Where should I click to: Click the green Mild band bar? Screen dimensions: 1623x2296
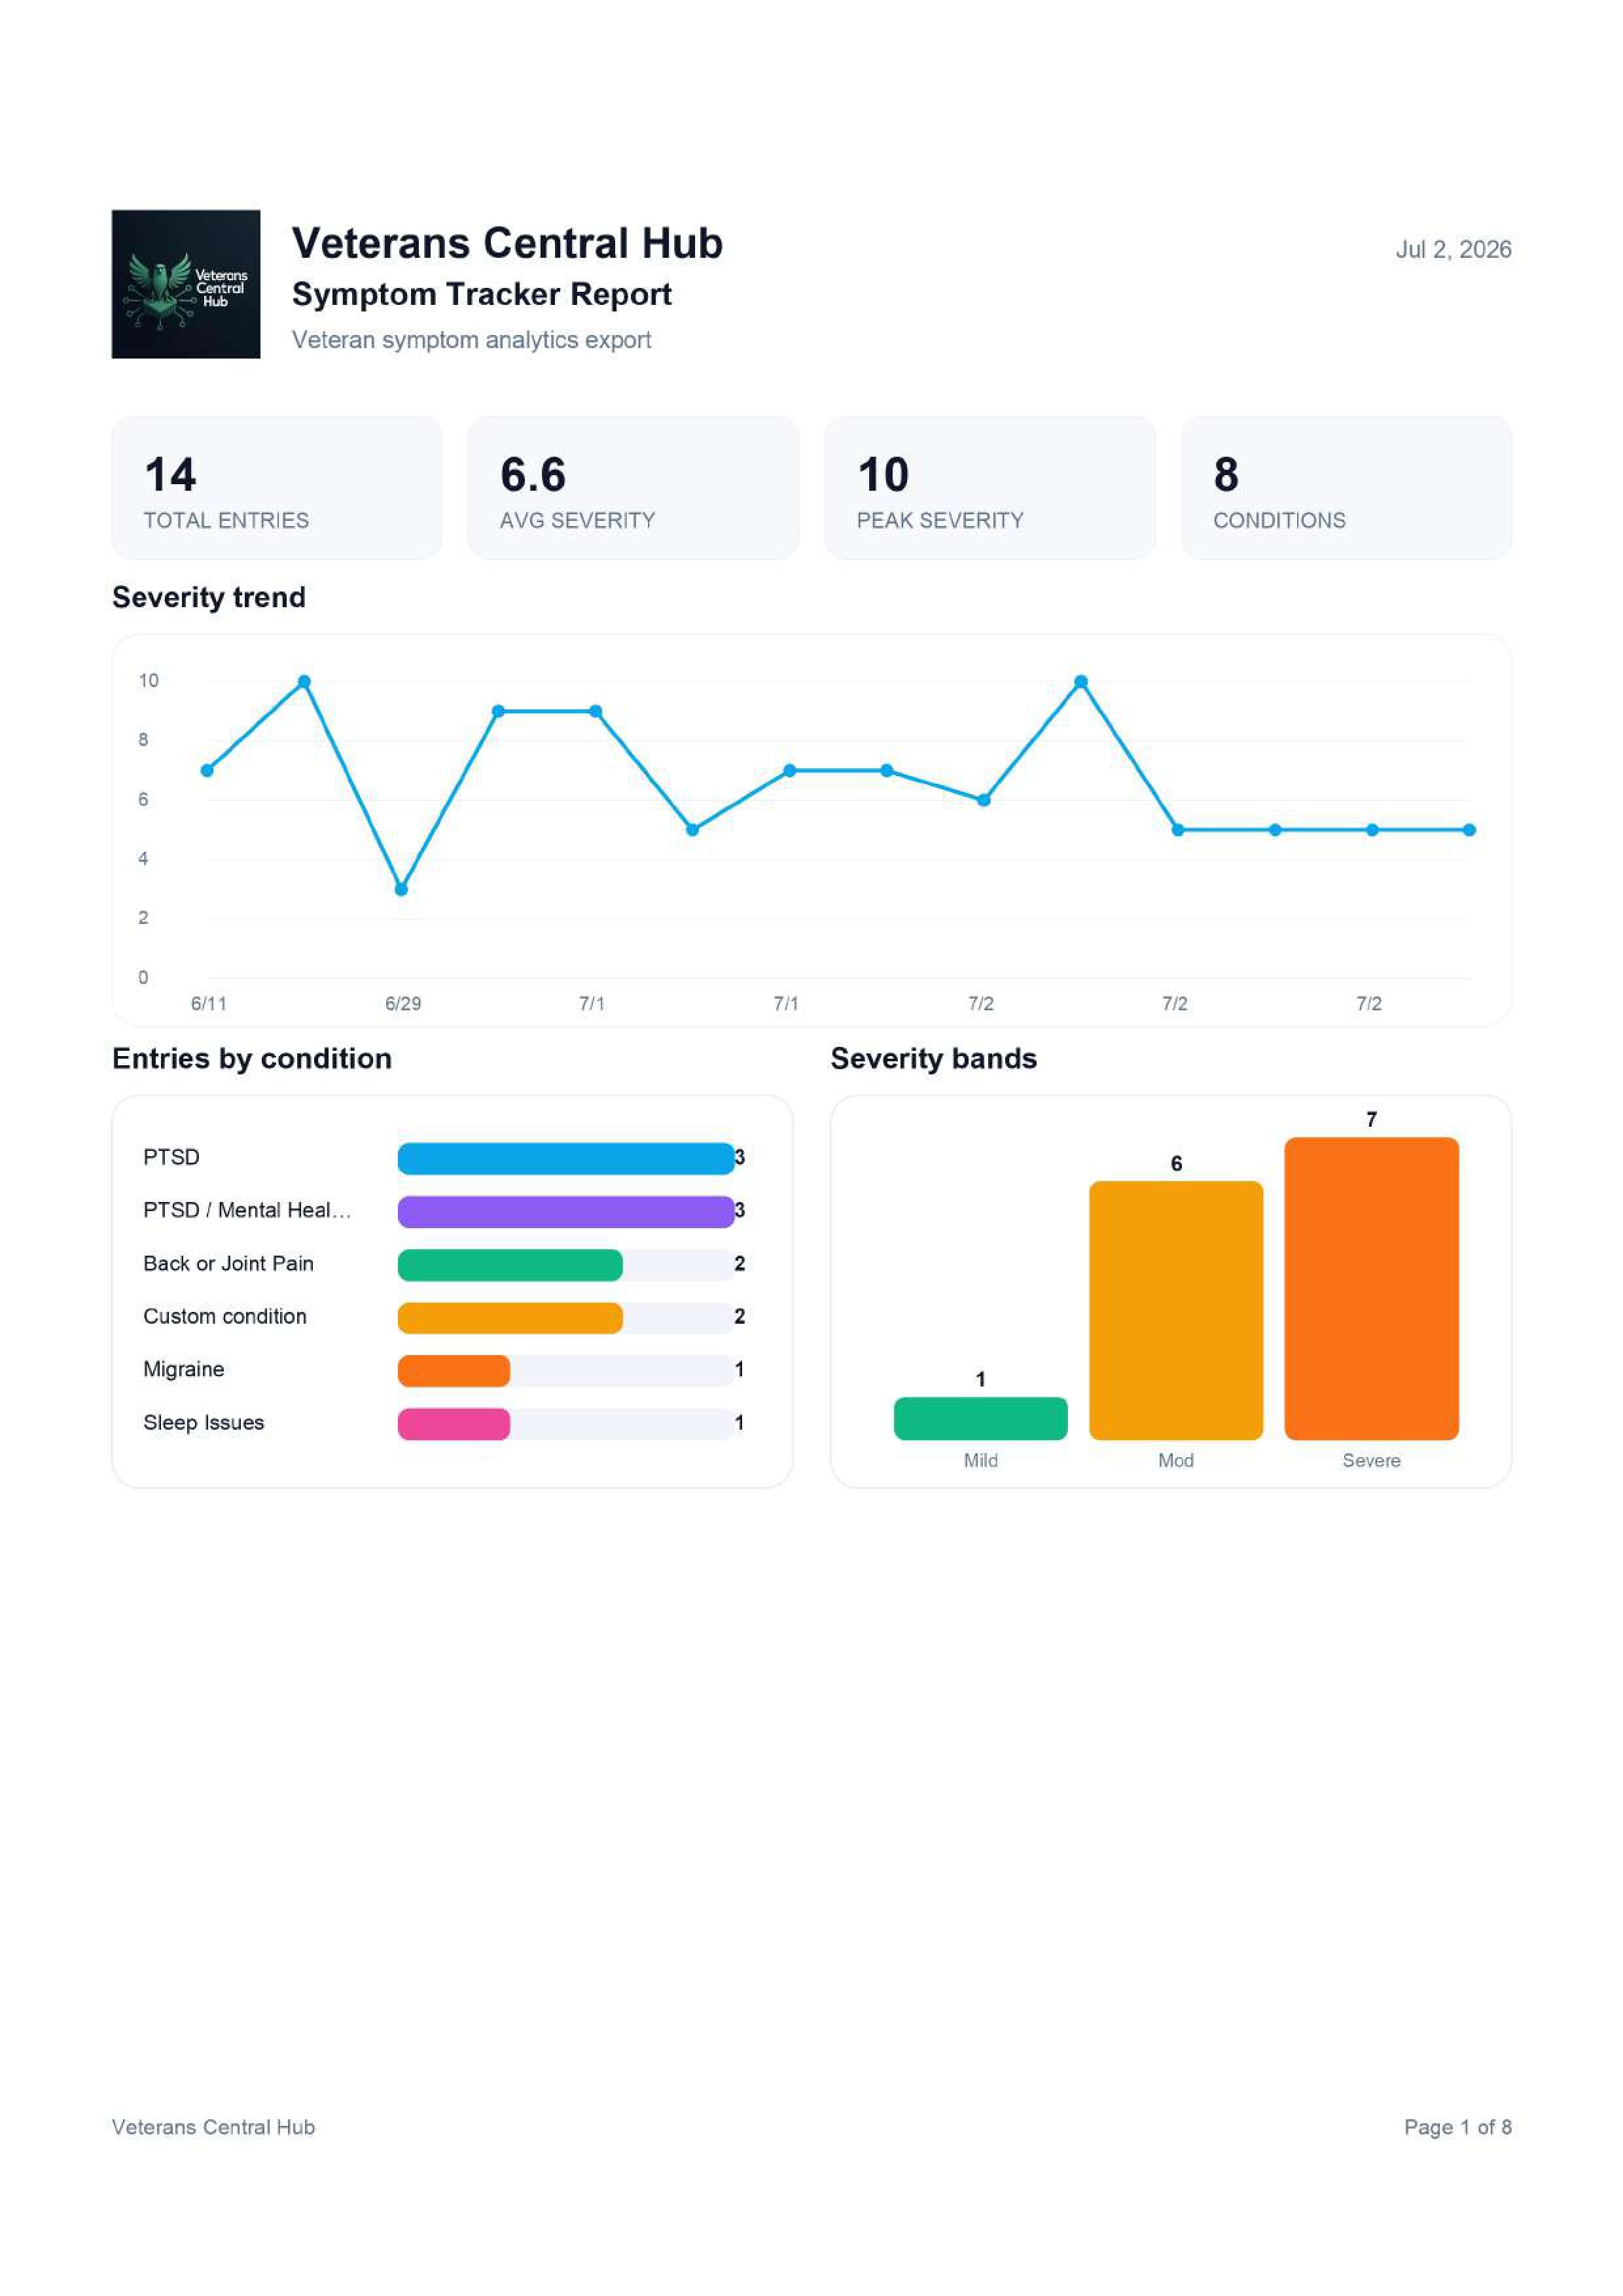coord(980,1418)
